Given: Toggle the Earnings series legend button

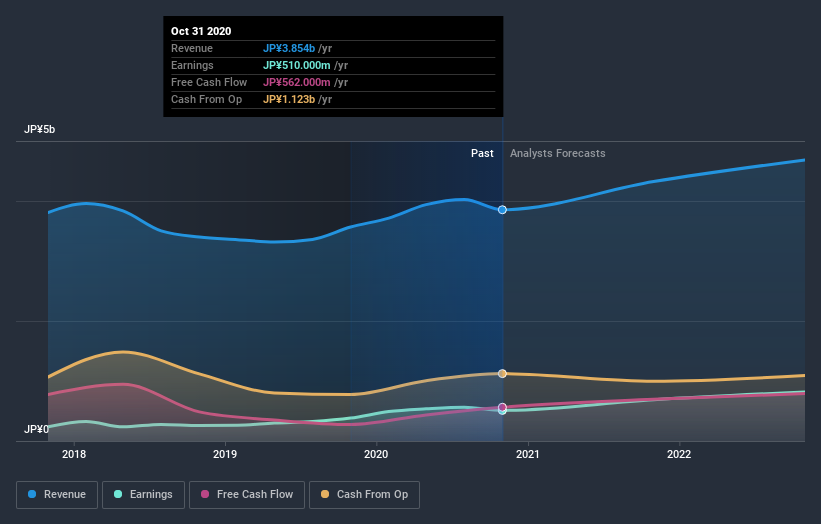Looking at the screenshot, I should click(143, 495).
